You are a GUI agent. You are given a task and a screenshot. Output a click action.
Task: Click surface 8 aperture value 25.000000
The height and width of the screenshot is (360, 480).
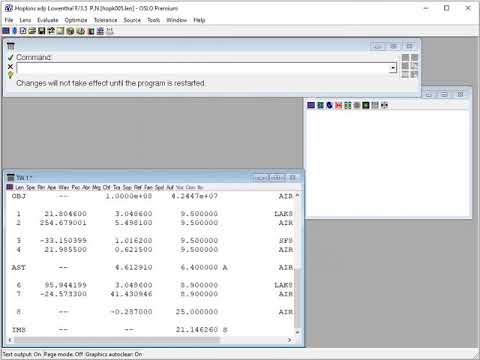[197, 312]
